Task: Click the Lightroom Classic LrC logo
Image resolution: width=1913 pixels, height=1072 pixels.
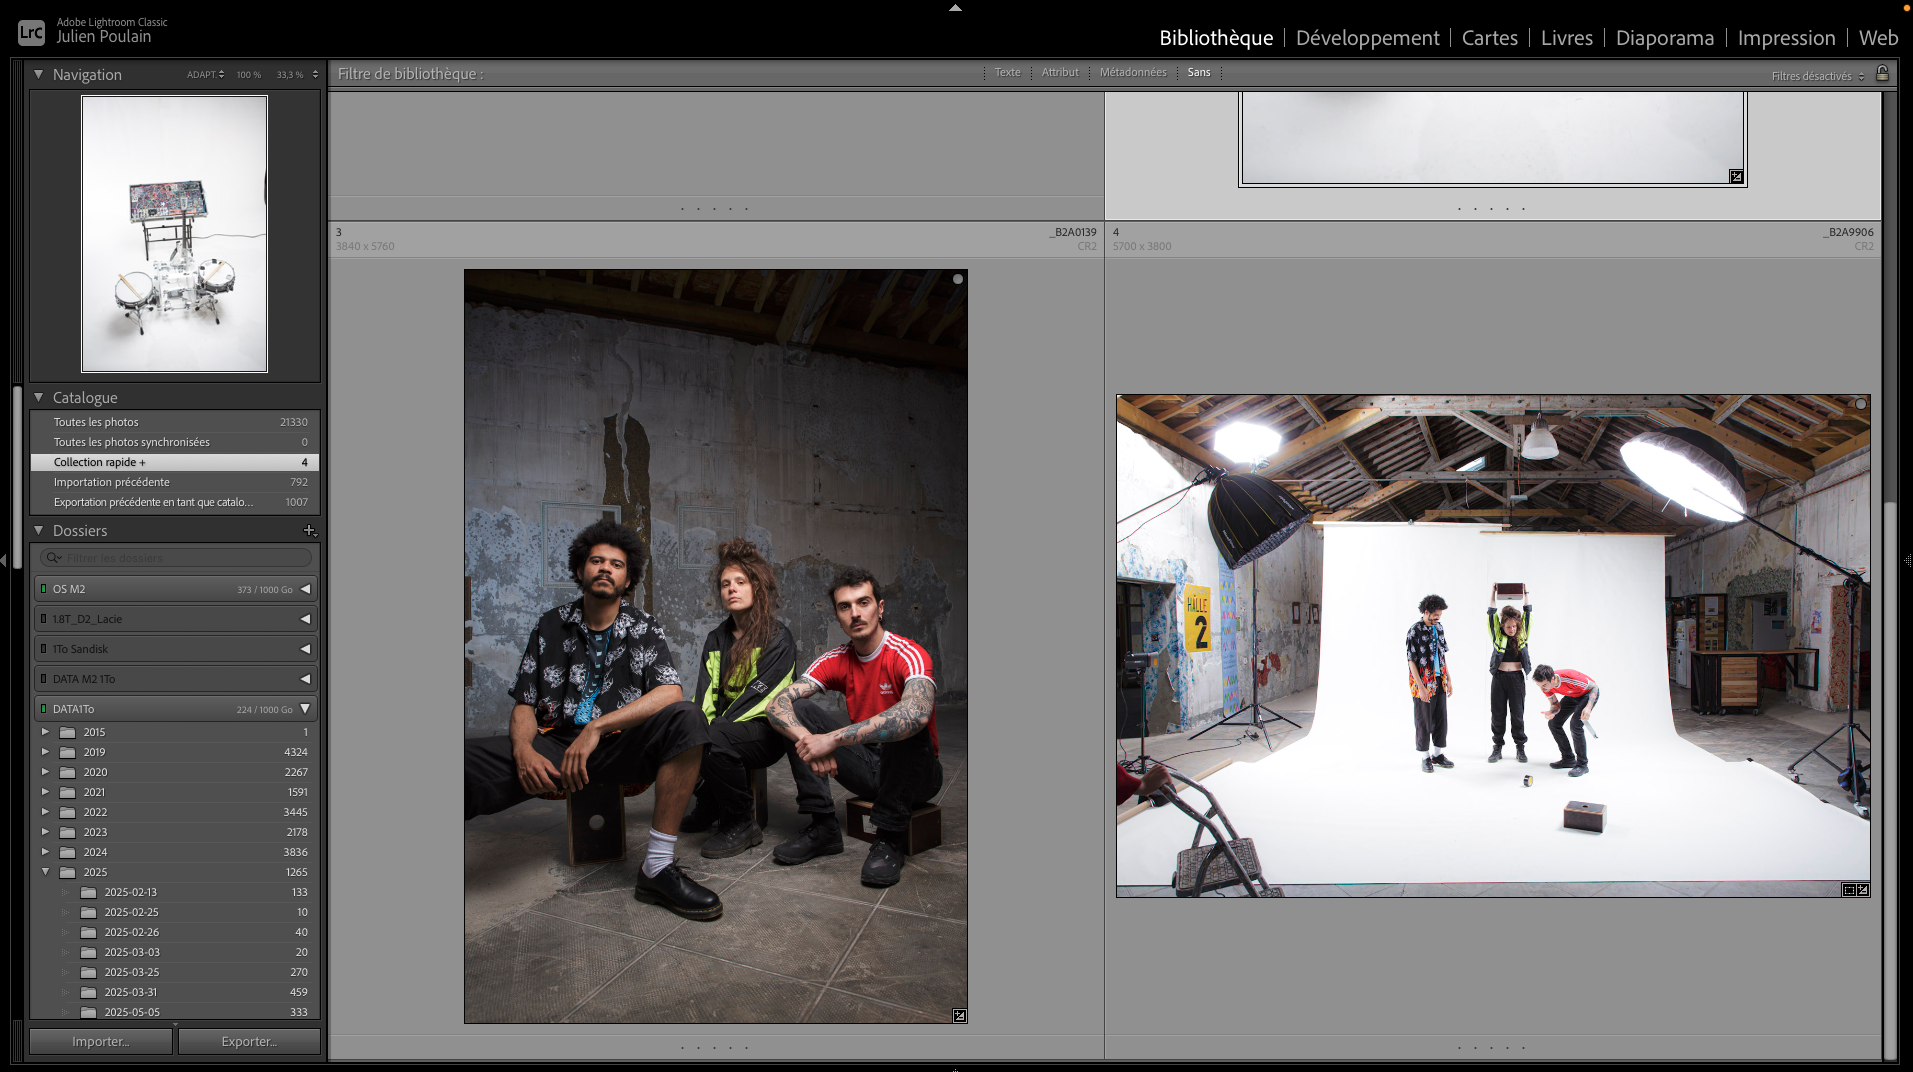Action: click(x=31, y=32)
